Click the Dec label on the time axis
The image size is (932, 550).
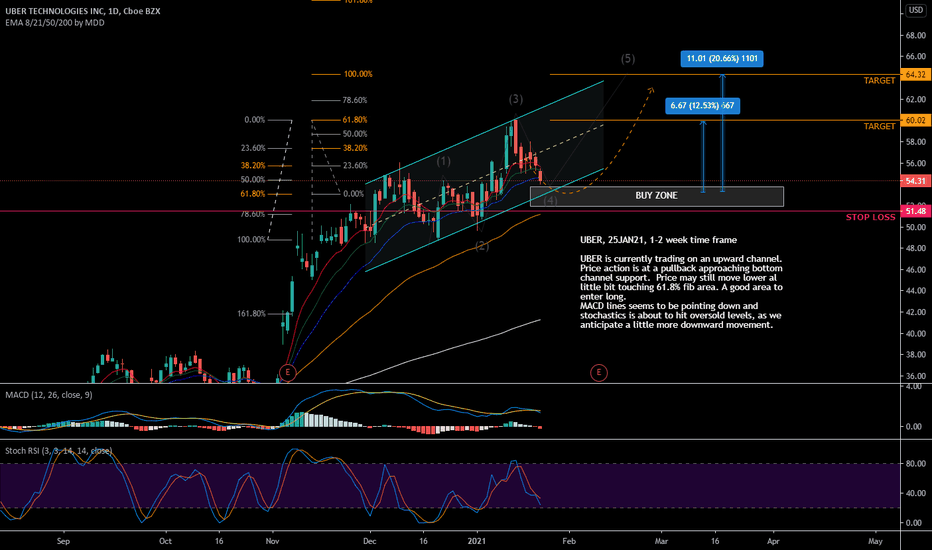click(369, 541)
